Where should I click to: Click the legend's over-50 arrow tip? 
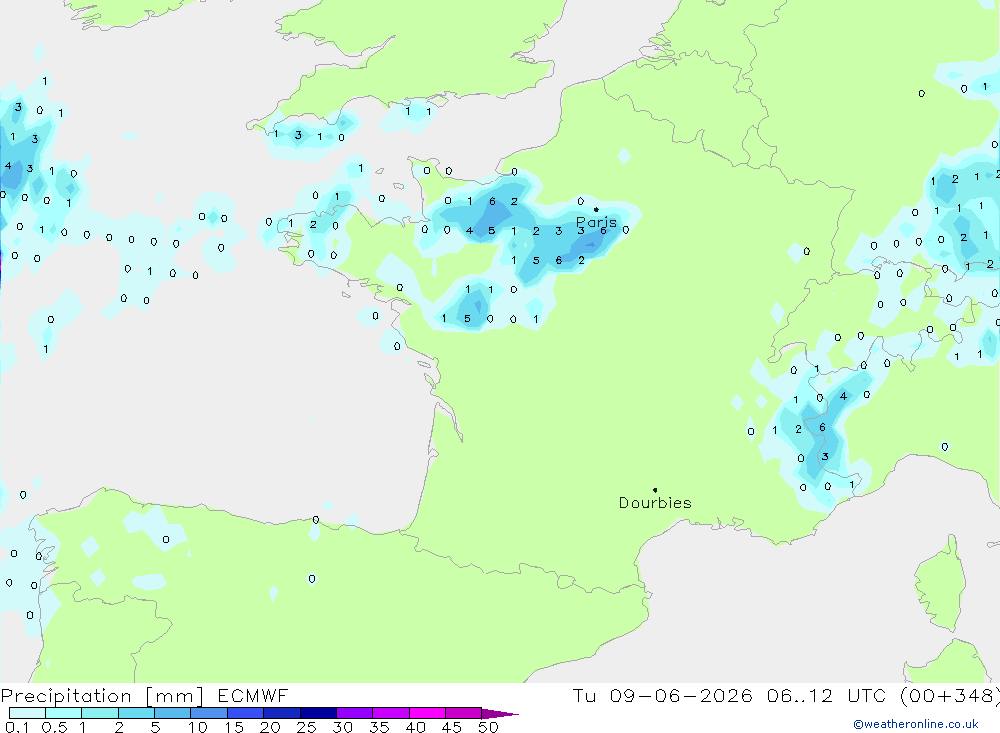point(500,714)
